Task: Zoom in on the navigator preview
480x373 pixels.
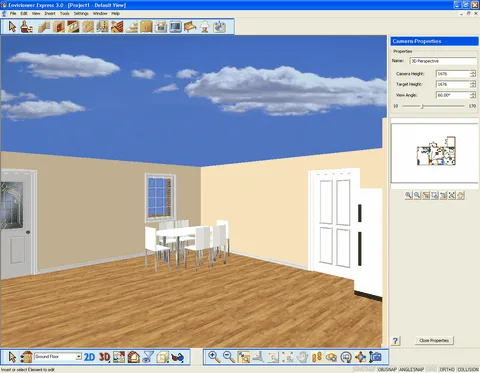Action: [409, 195]
